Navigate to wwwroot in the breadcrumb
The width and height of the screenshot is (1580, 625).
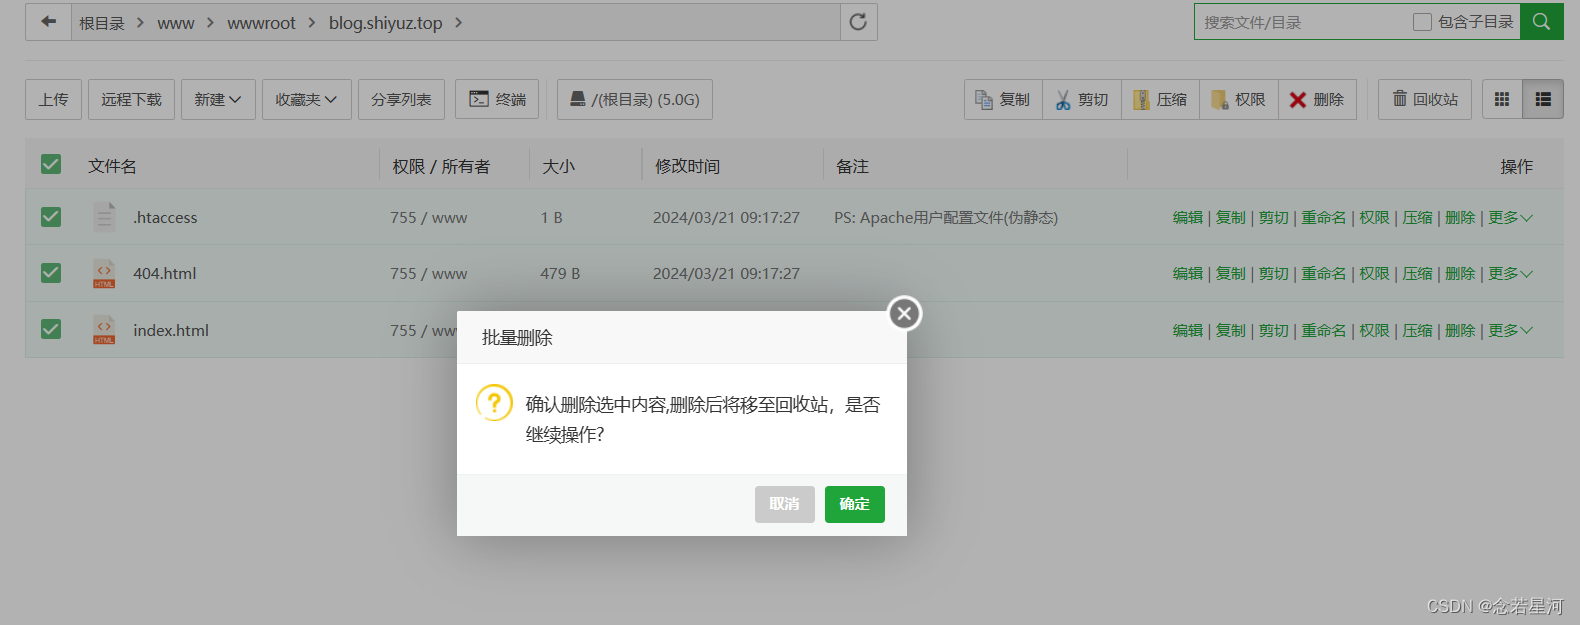[x=261, y=23]
